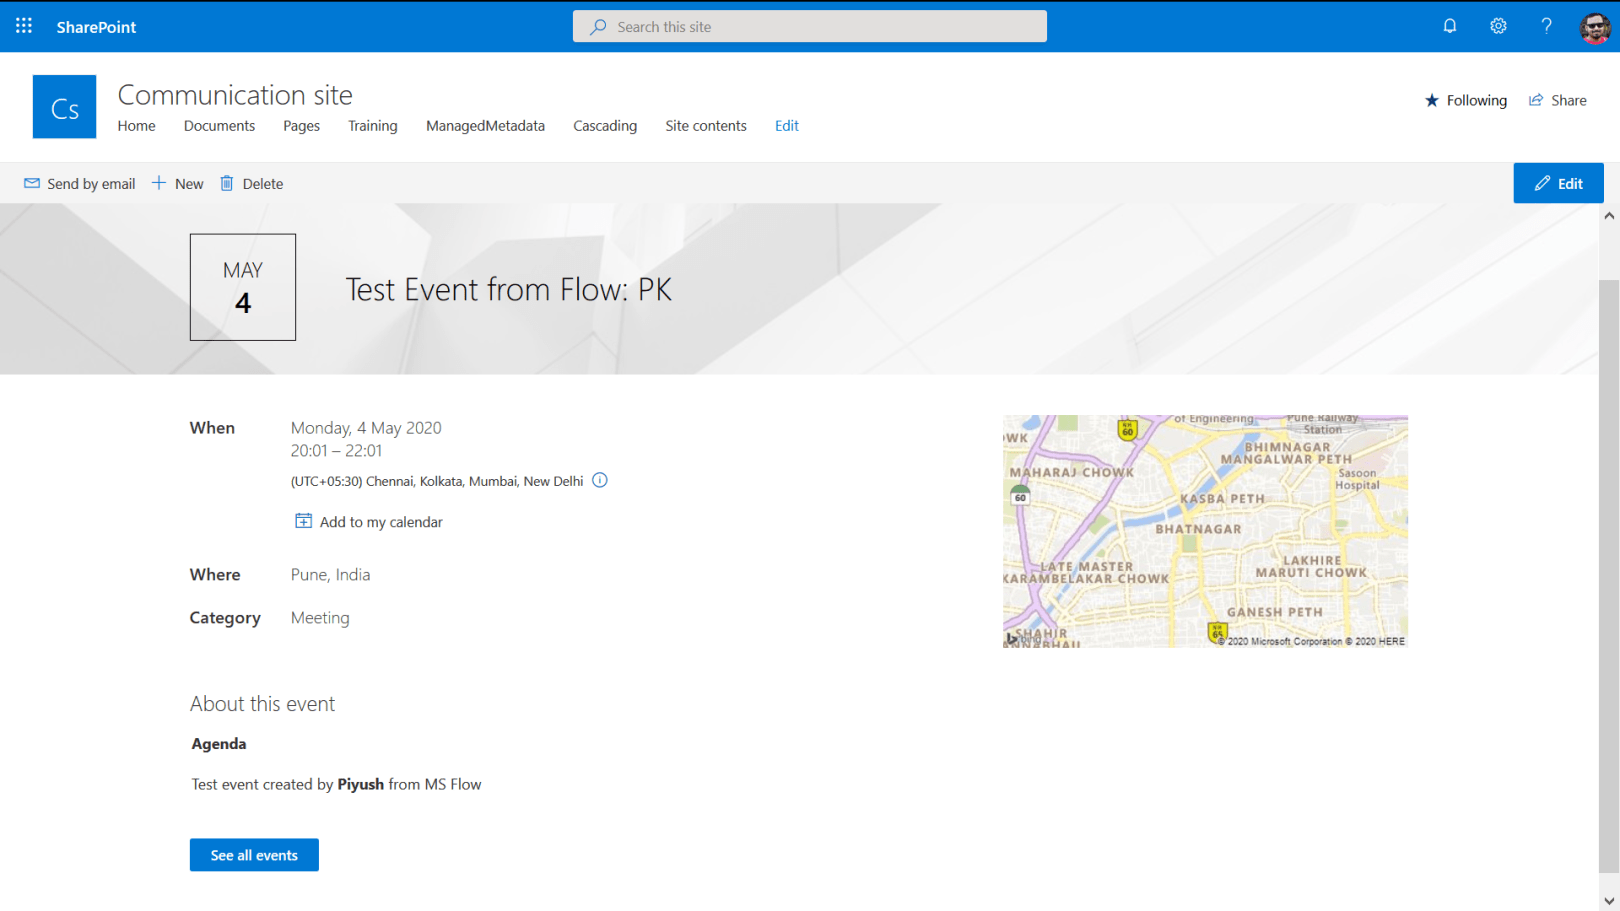1620x911 pixels.
Task: Open the Settings gear
Action: pyautogui.click(x=1497, y=26)
